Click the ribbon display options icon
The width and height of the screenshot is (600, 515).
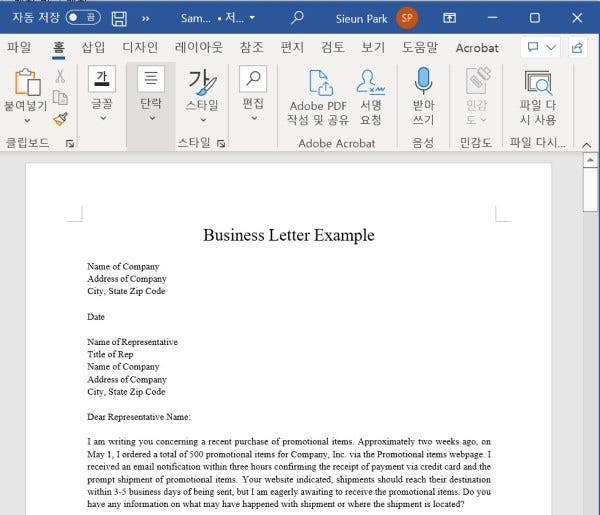coord(449,18)
